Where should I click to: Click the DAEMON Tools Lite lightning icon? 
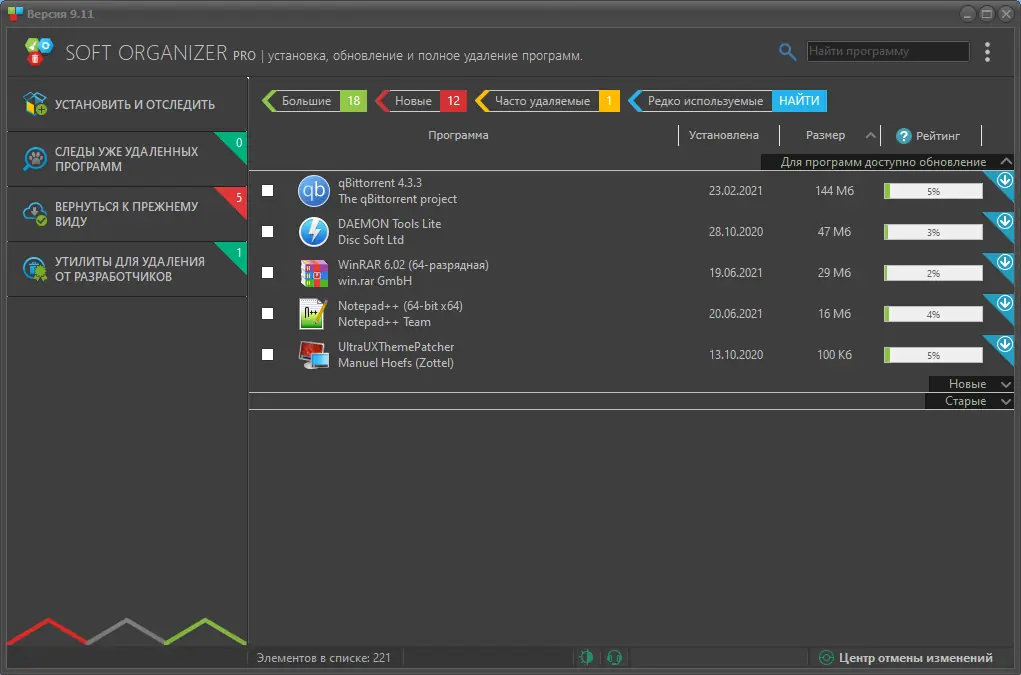[x=313, y=232]
